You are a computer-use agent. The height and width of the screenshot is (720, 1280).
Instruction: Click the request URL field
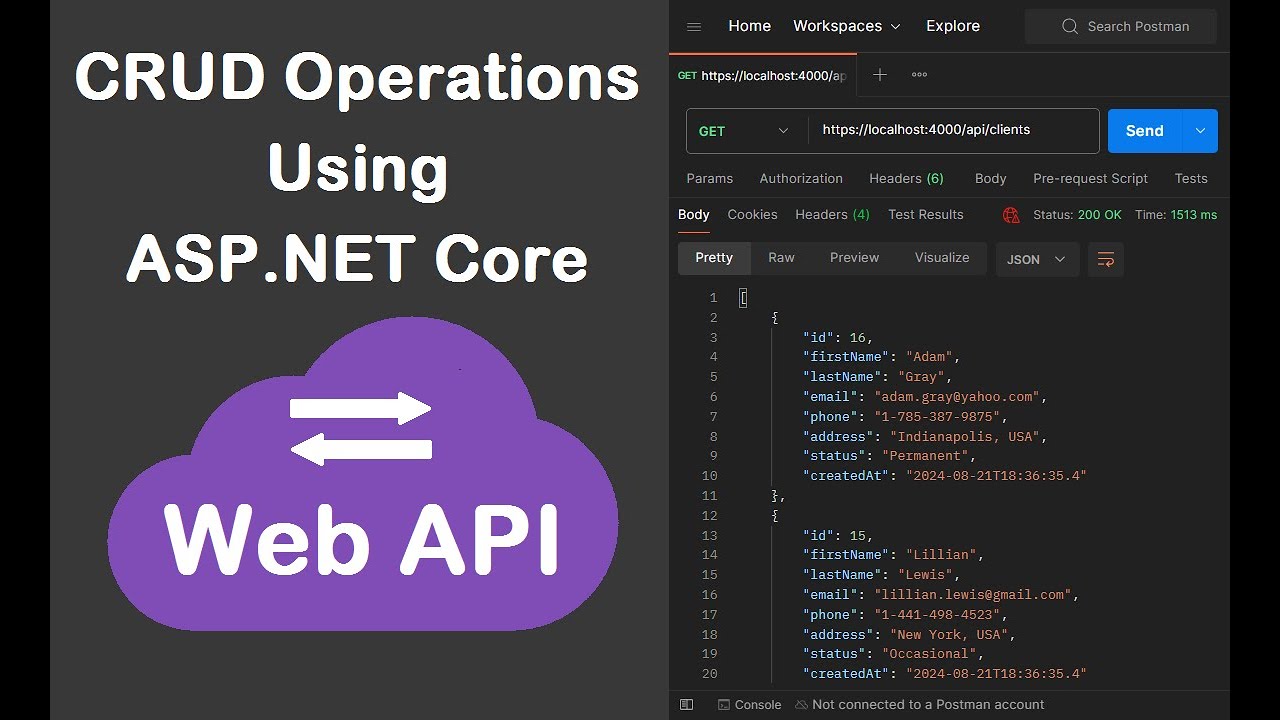pyautogui.click(x=954, y=130)
